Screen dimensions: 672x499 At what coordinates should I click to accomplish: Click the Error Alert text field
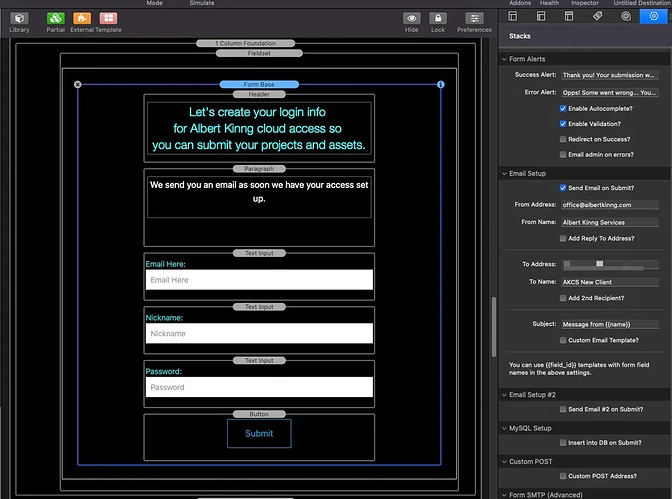610,93
